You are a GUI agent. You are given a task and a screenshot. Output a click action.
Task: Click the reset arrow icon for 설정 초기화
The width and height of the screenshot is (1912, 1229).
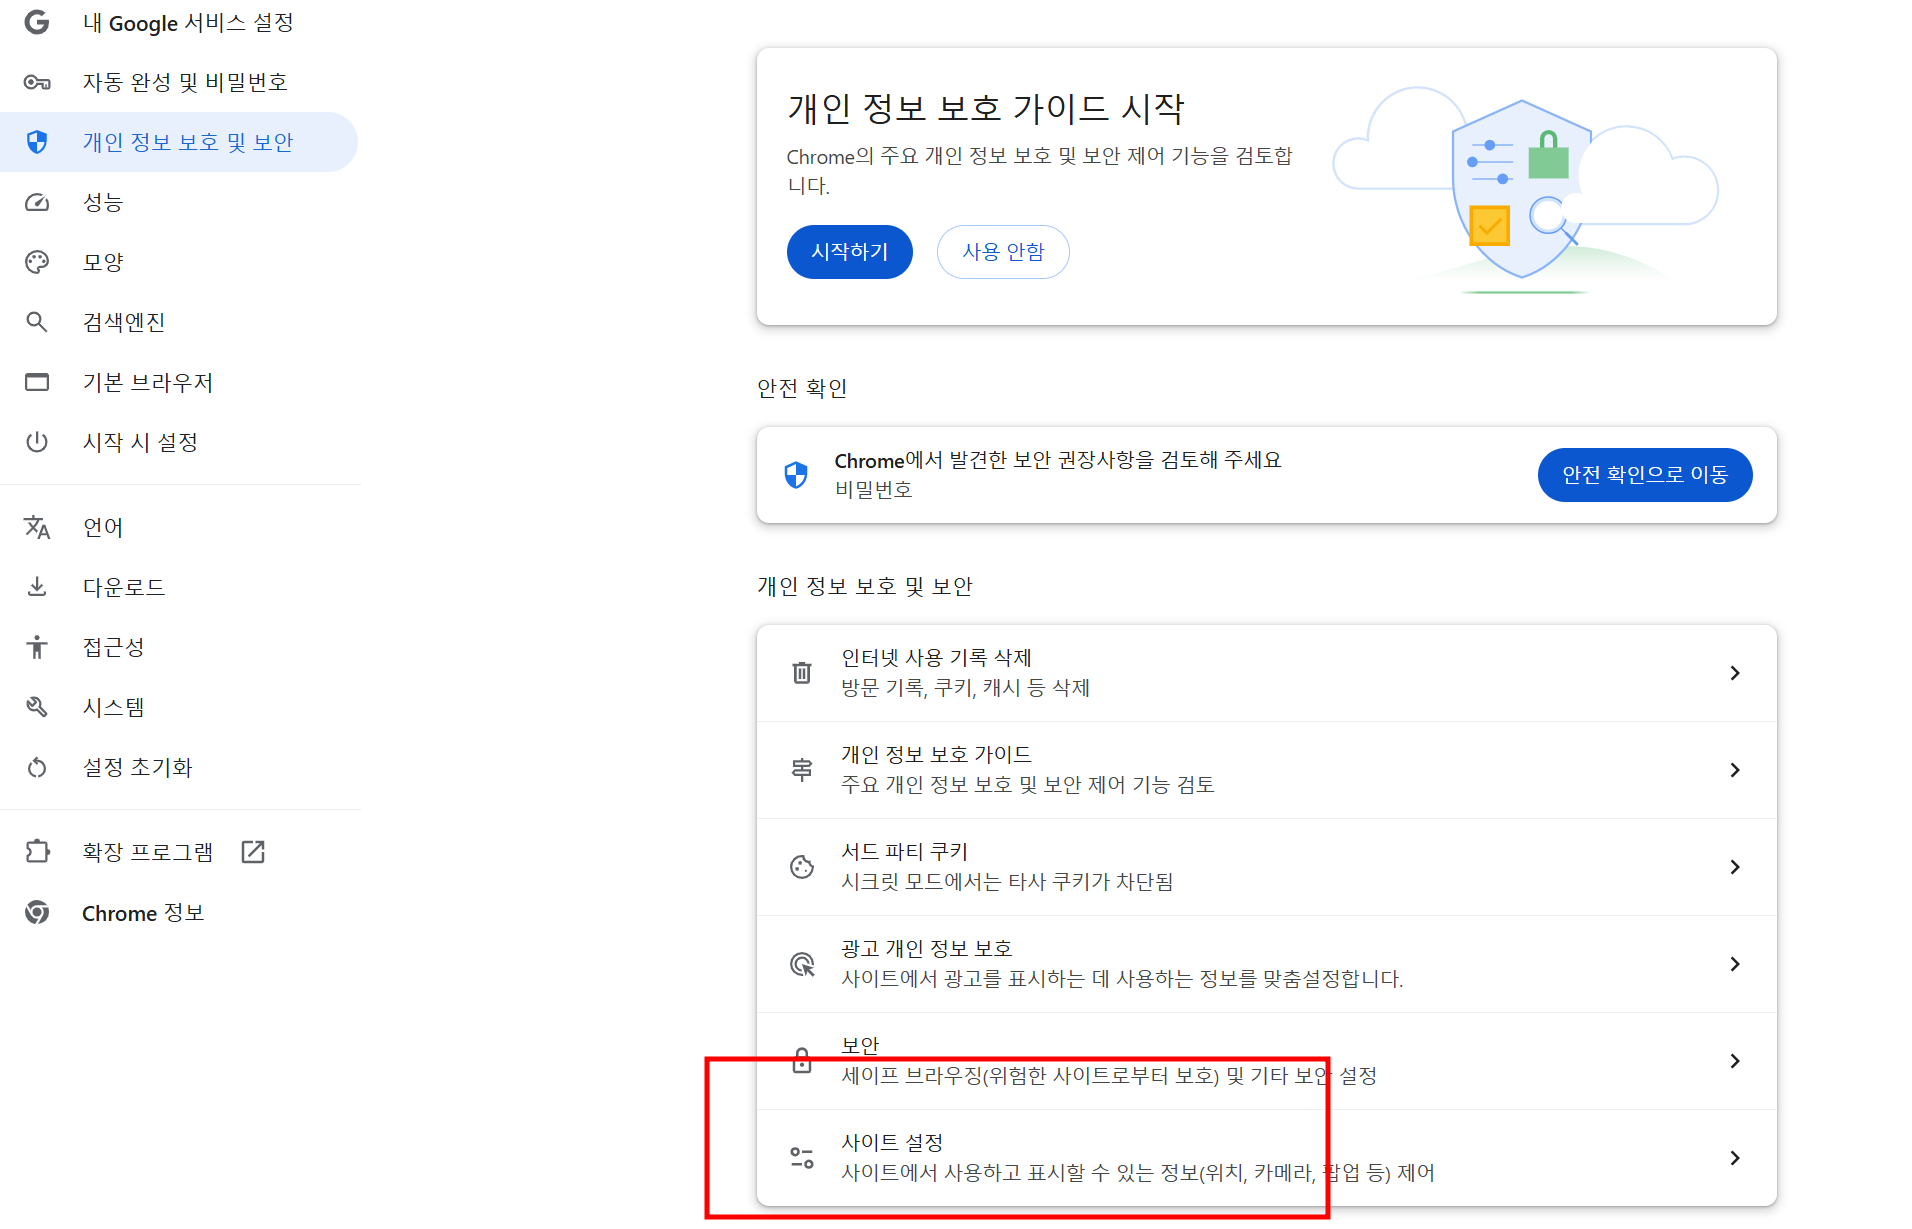tap(37, 767)
